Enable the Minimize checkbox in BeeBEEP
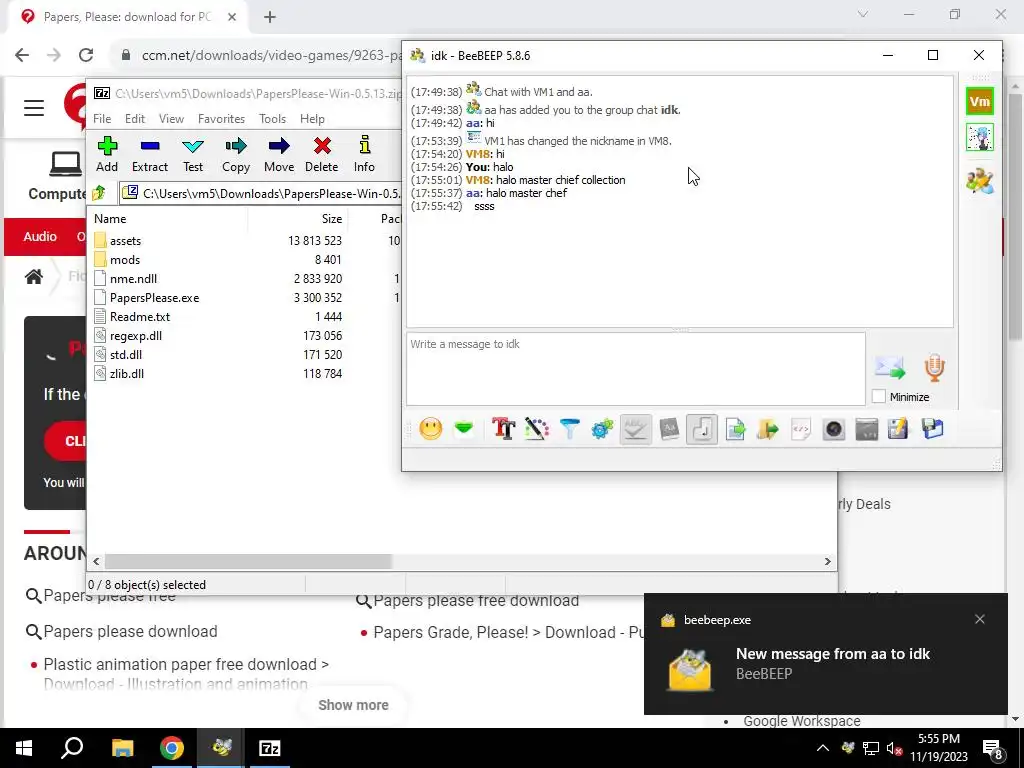This screenshot has width=1024, height=768. click(879, 396)
